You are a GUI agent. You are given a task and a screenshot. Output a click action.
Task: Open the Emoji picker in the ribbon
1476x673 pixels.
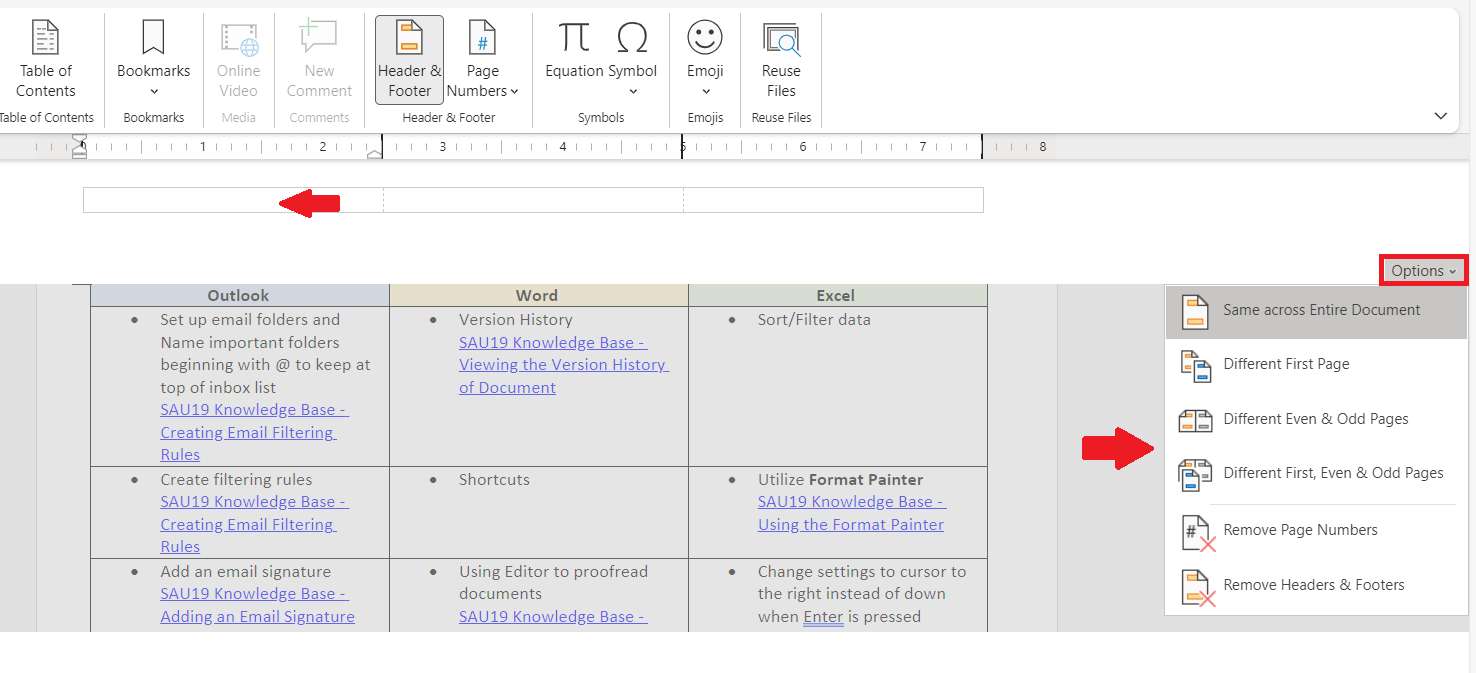click(x=705, y=62)
